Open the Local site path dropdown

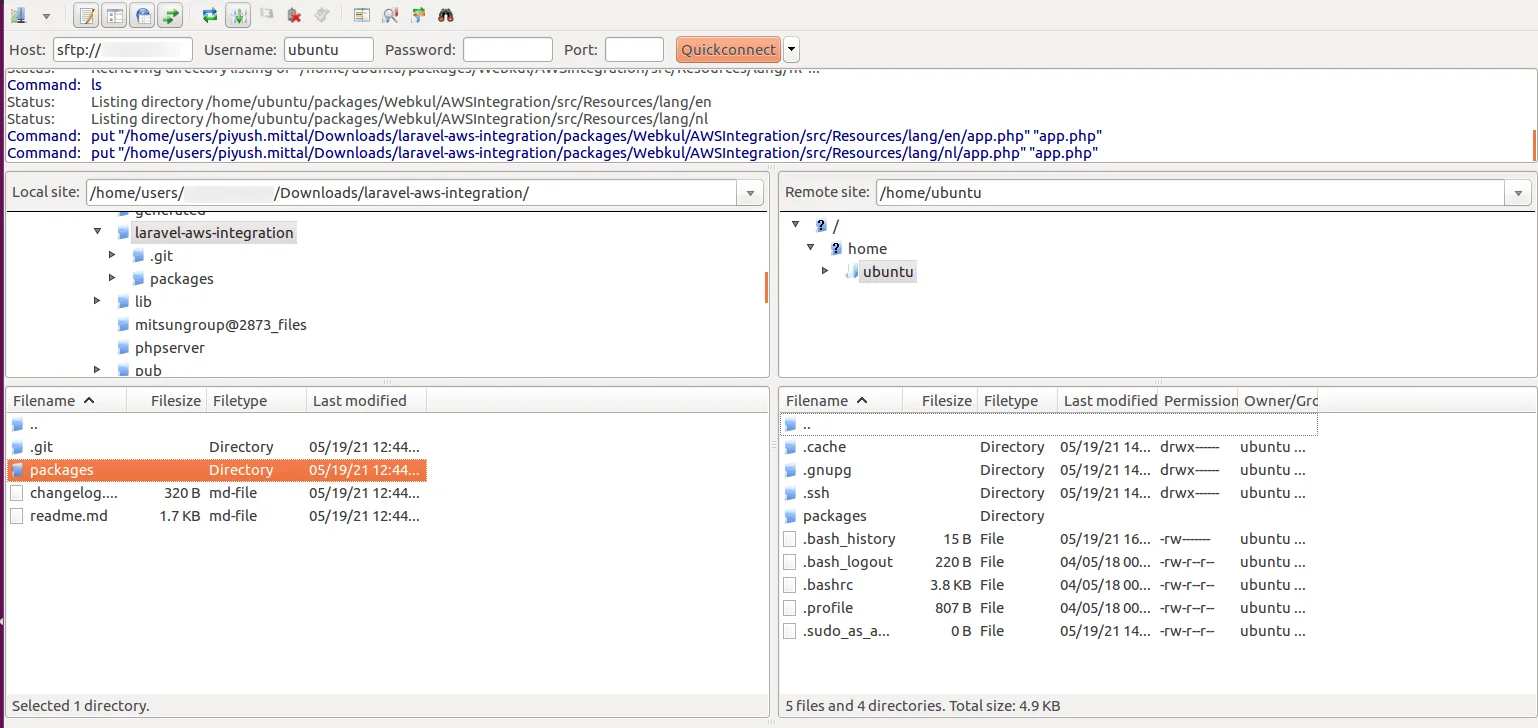pyautogui.click(x=750, y=193)
